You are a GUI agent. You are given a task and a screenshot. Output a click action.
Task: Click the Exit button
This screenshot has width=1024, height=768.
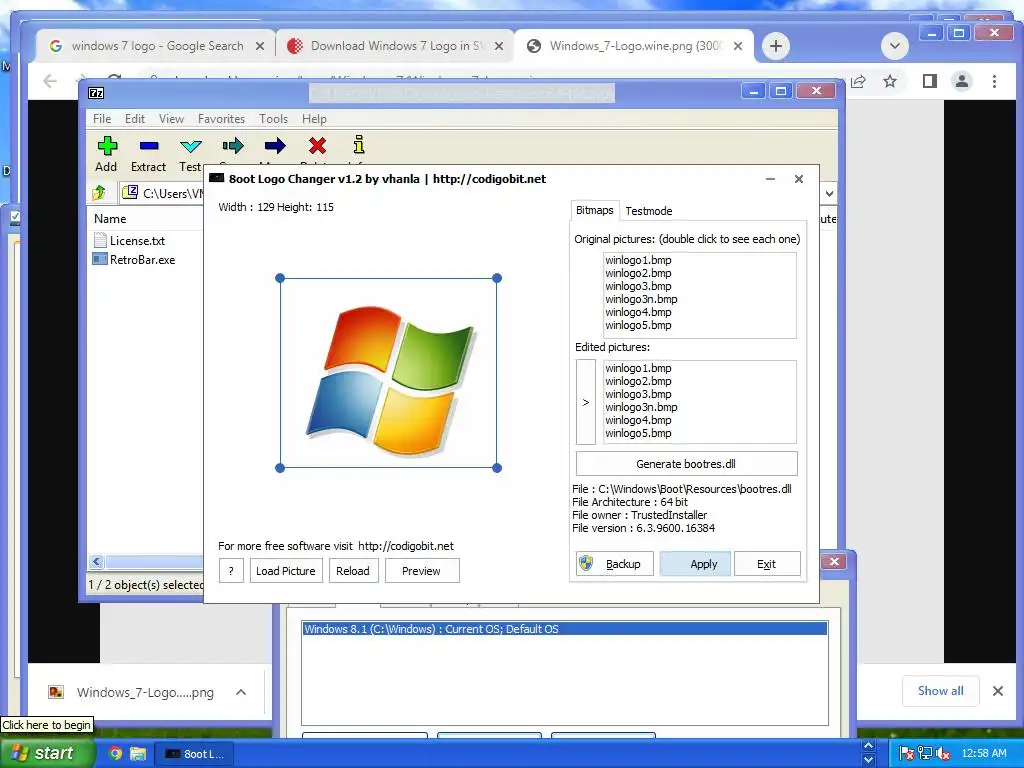click(x=767, y=564)
